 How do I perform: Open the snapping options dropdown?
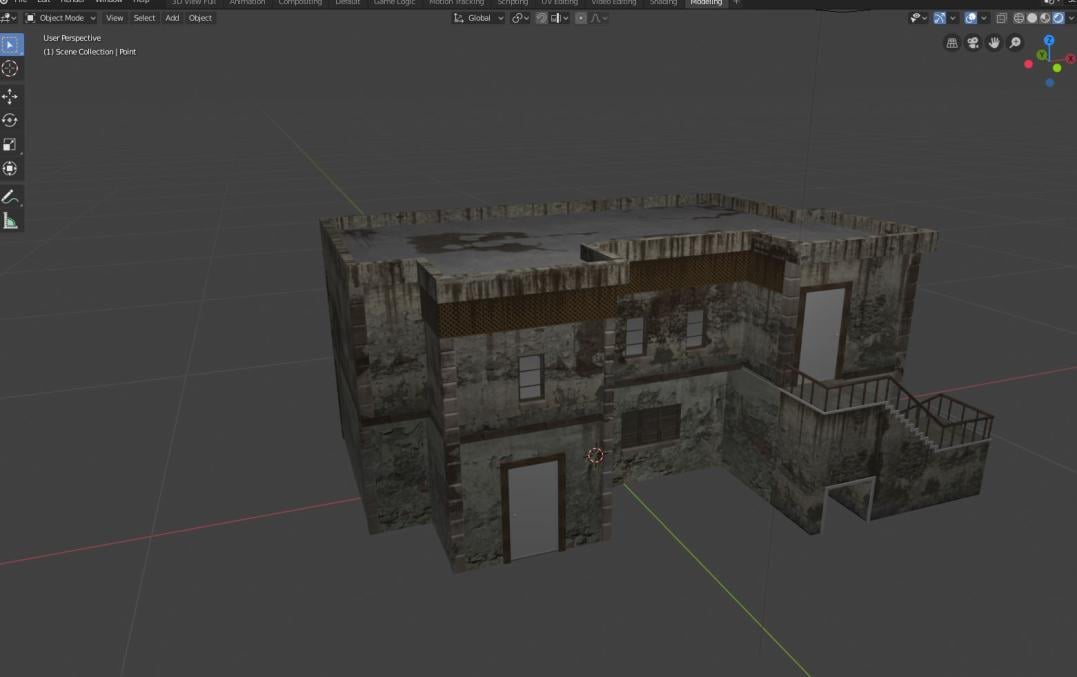pos(560,19)
